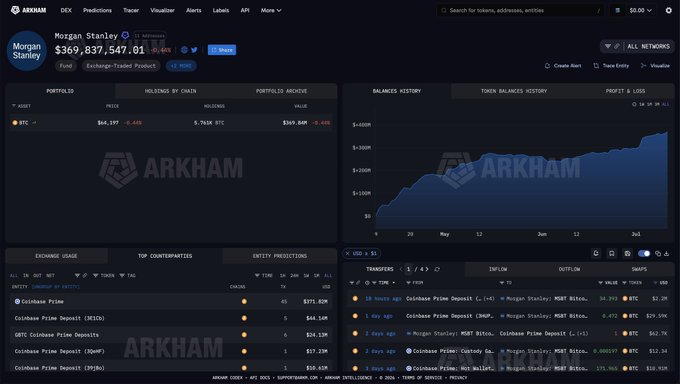Select OUT direction filter in counterparties

click(x=38, y=276)
